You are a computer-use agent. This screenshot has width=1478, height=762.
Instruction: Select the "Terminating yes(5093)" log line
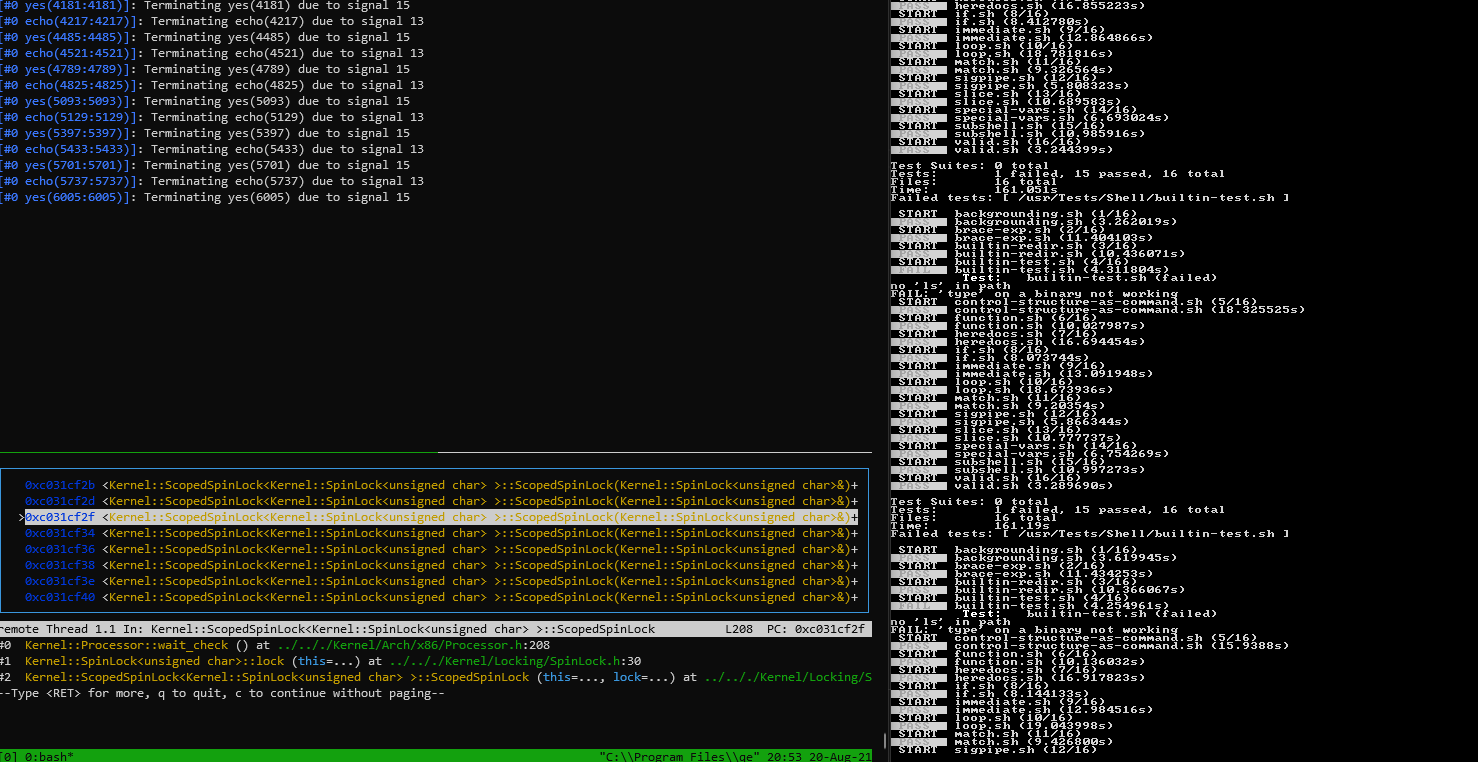click(277, 101)
